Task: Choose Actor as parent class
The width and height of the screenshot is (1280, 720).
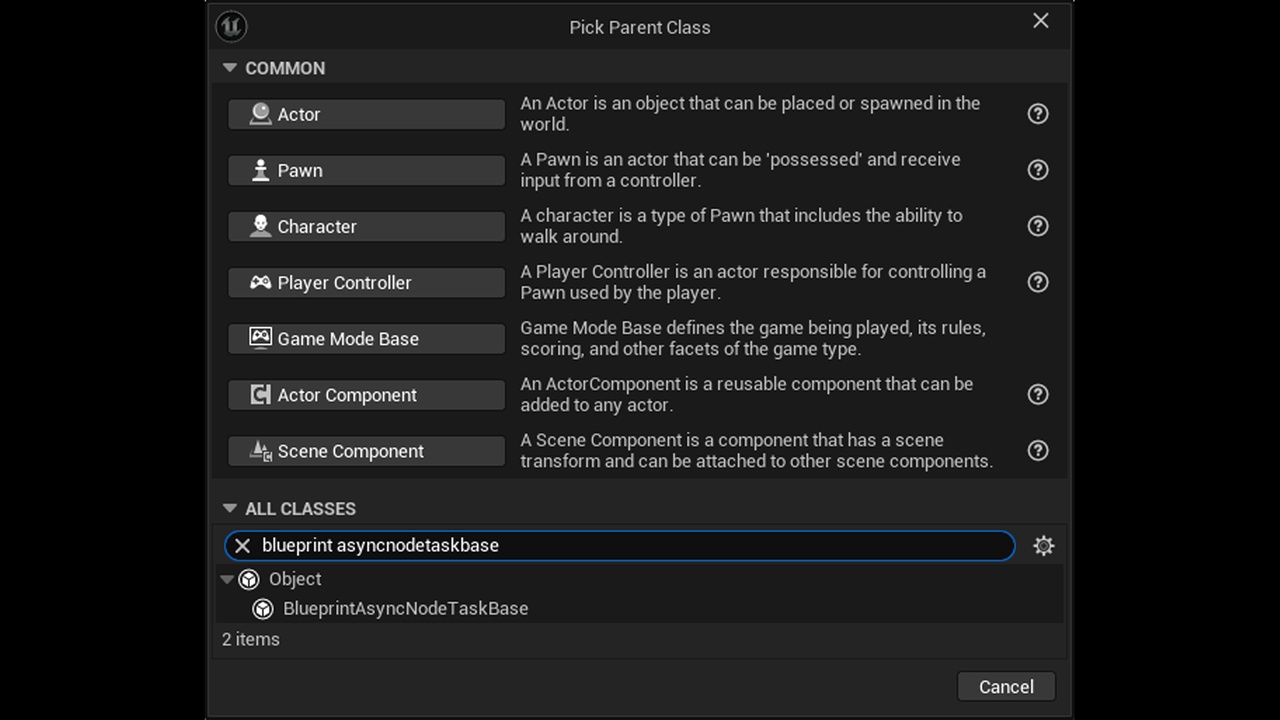Action: pyautogui.click(x=366, y=114)
